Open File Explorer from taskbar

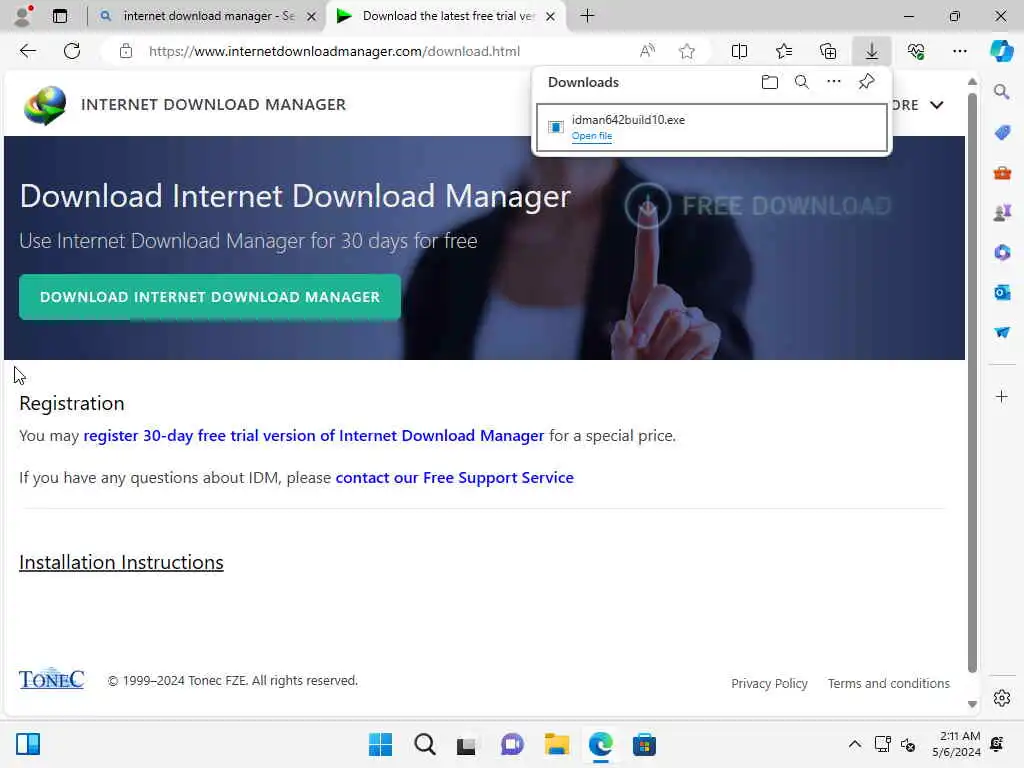[556, 744]
